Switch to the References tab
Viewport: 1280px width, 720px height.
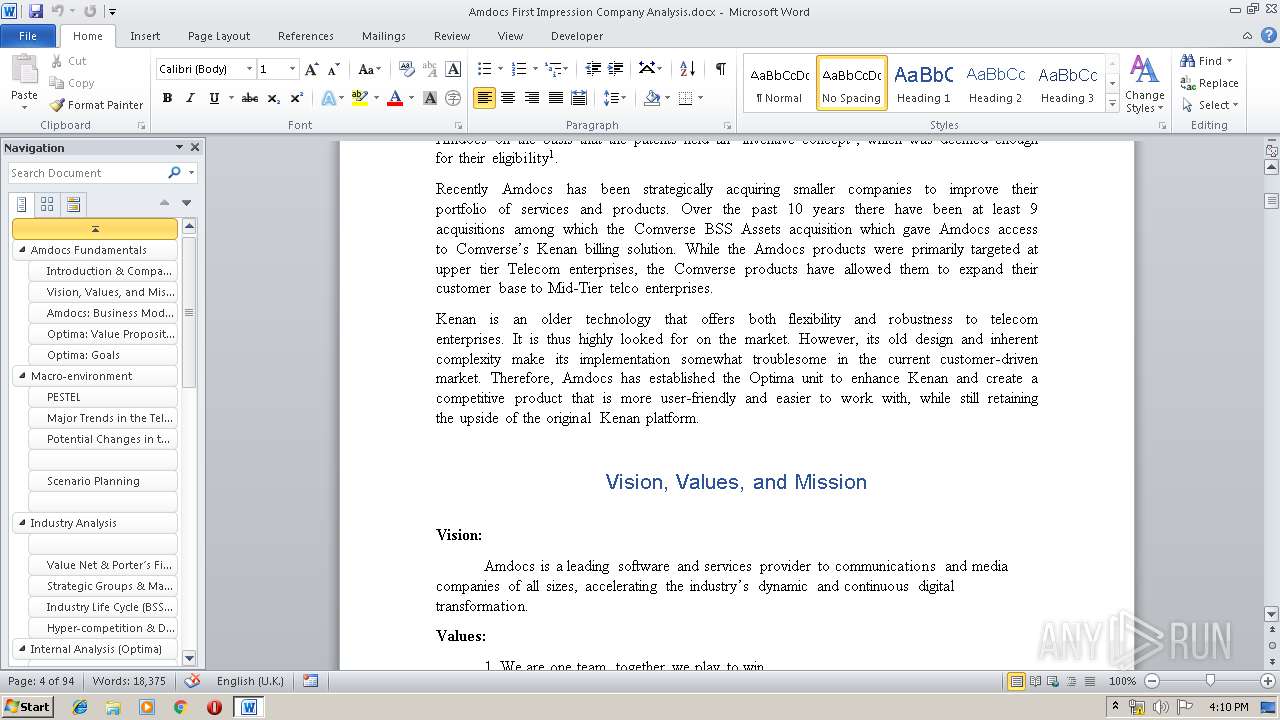click(306, 36)
